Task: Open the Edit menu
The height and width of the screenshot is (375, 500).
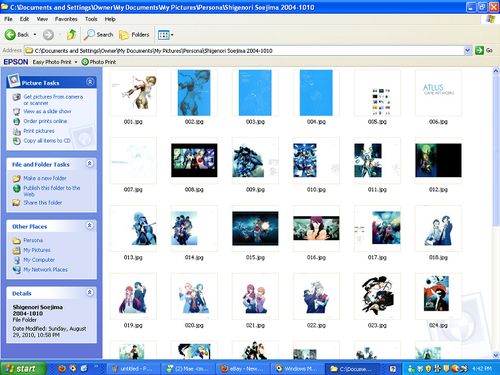Action: [24, 19]
